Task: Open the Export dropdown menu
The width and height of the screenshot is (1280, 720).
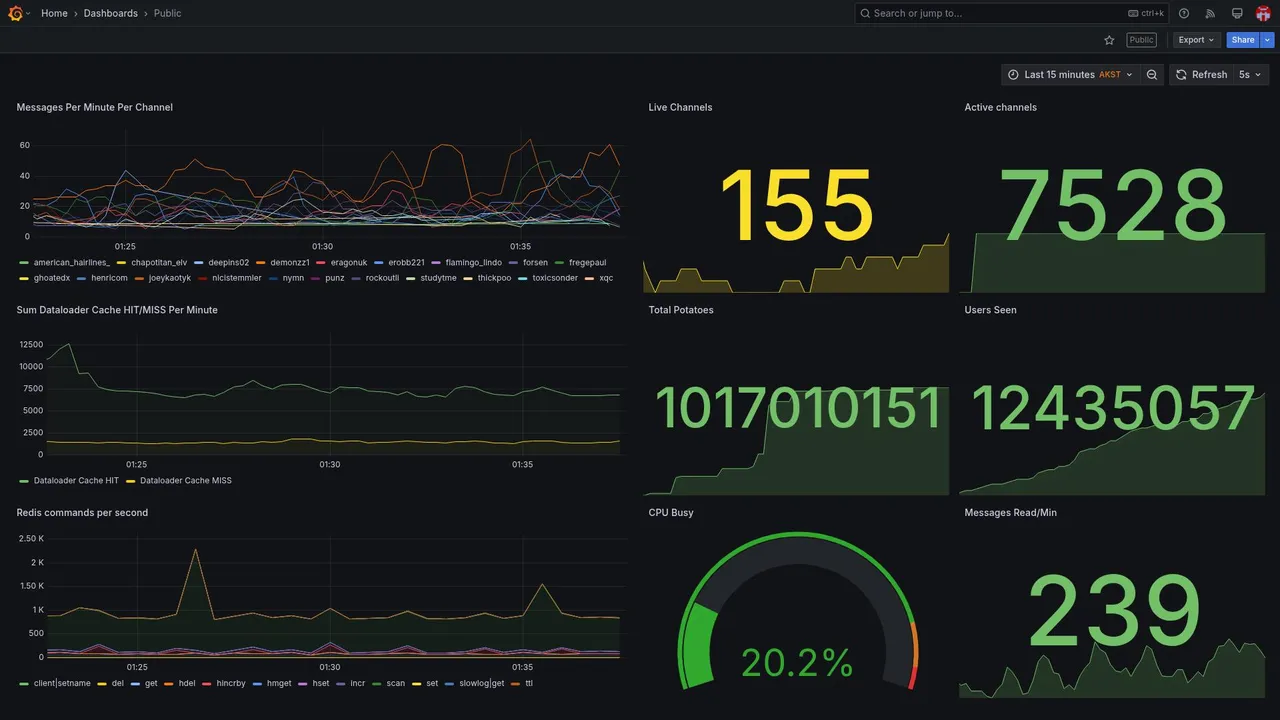Action: pyautogui.click(x=1196, y=40)
